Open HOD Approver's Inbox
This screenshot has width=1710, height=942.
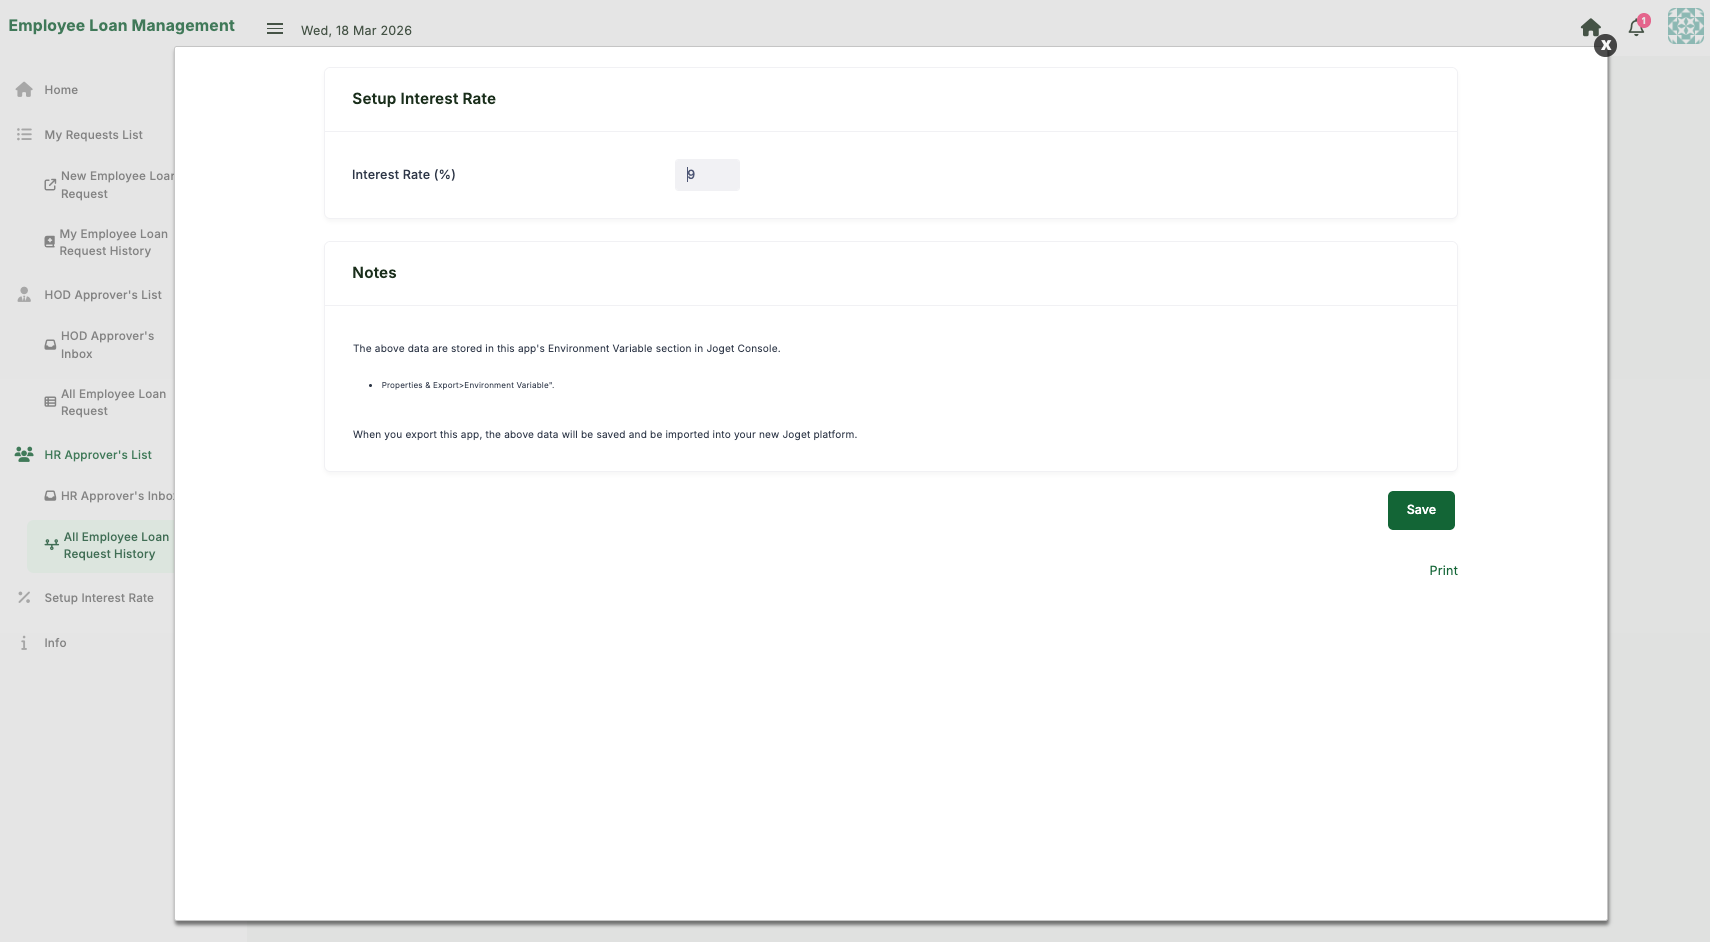(105, 345)
